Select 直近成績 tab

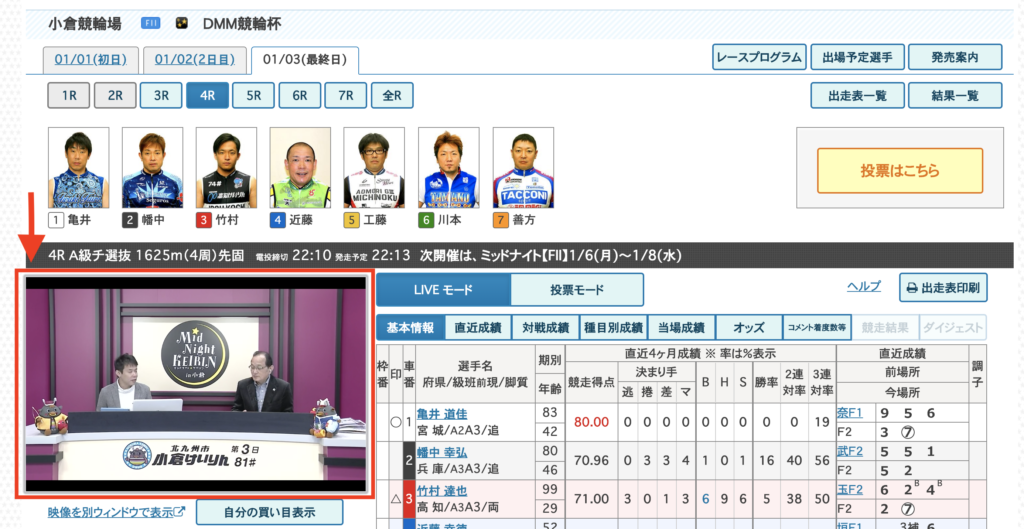pyautogui.click(x=477, y=328)
